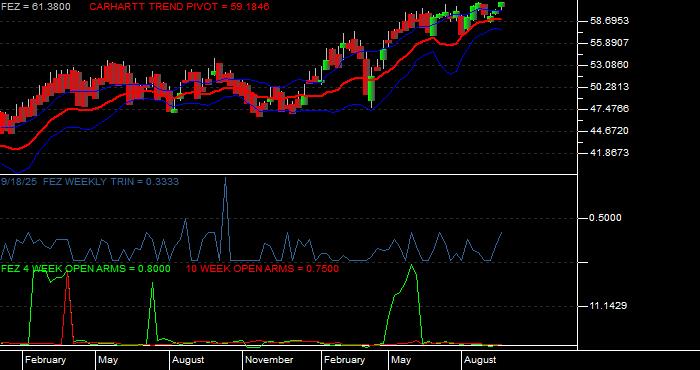Viewport: 700px width, 370px height.
Task: Click the tallest weekly TRIN spike peak
Action: coord(225,178)
